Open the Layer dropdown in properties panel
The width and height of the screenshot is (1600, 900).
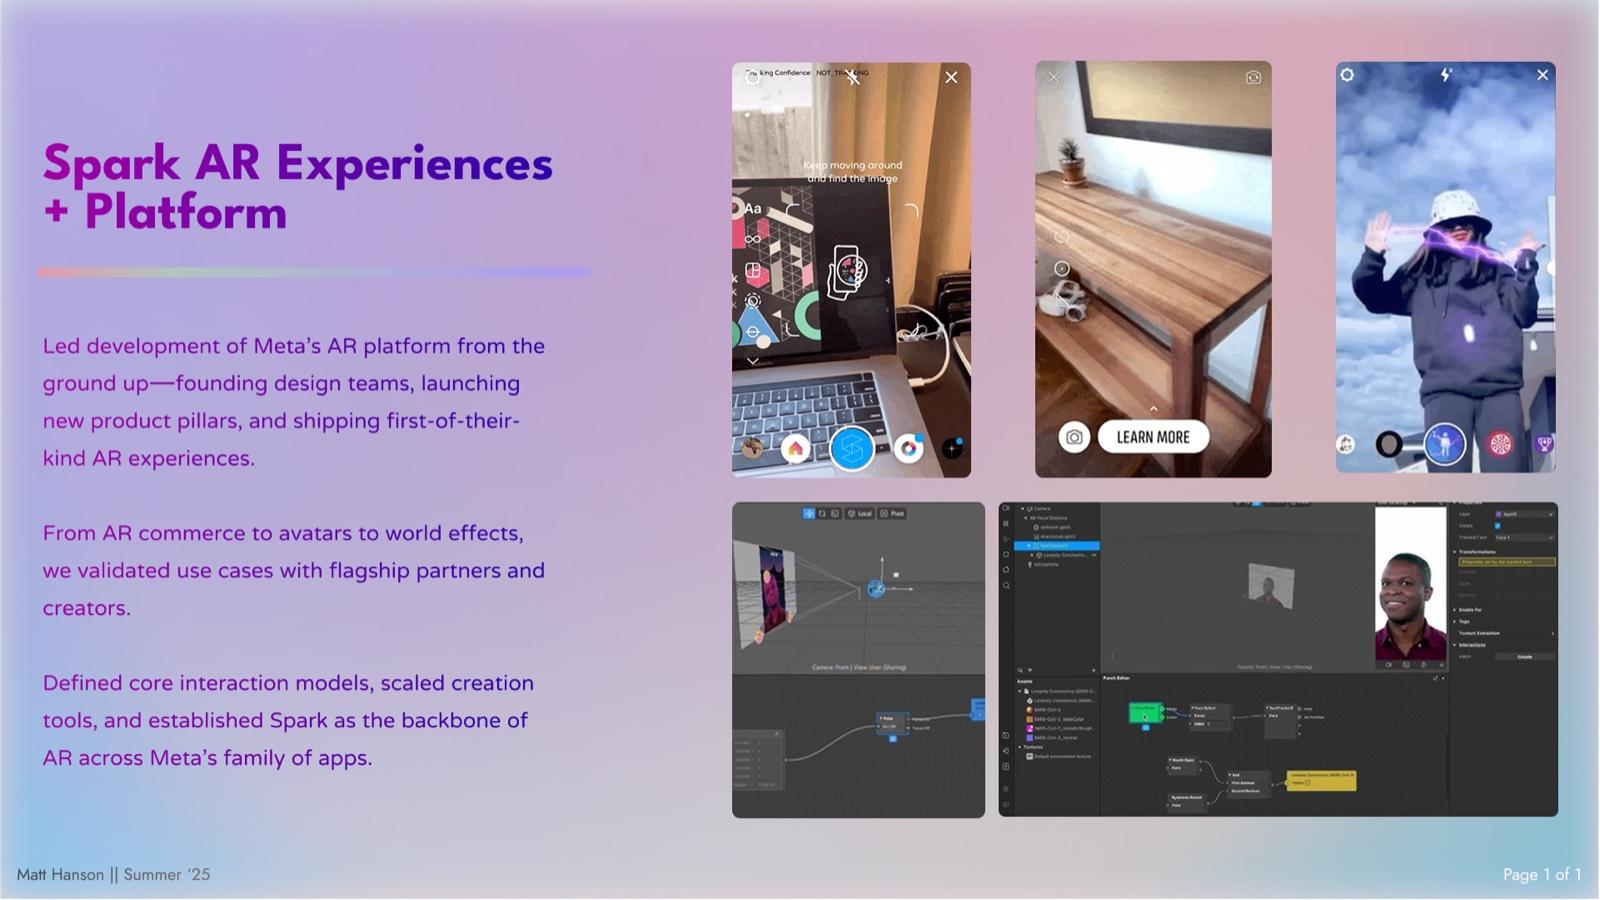[x=1524, y=514]
